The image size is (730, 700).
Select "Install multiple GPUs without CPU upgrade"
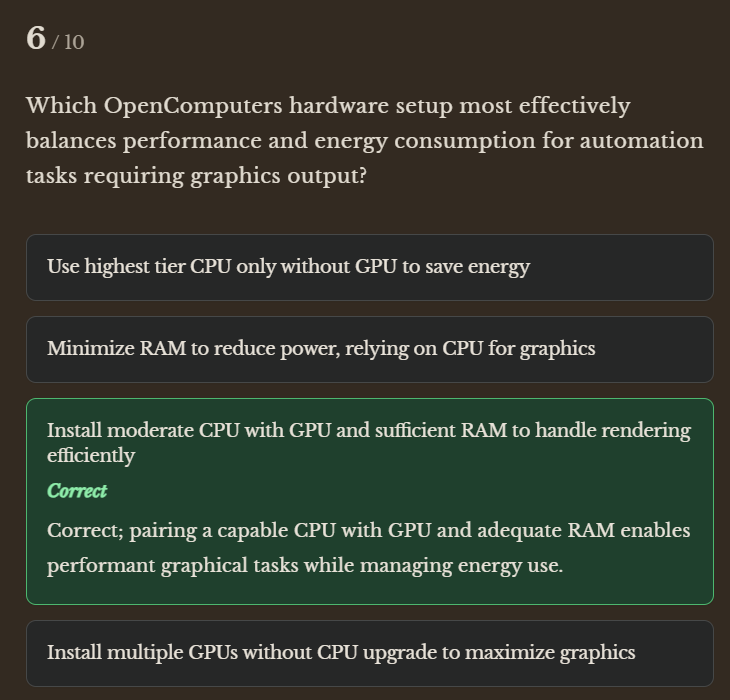(x=340, y=653)
